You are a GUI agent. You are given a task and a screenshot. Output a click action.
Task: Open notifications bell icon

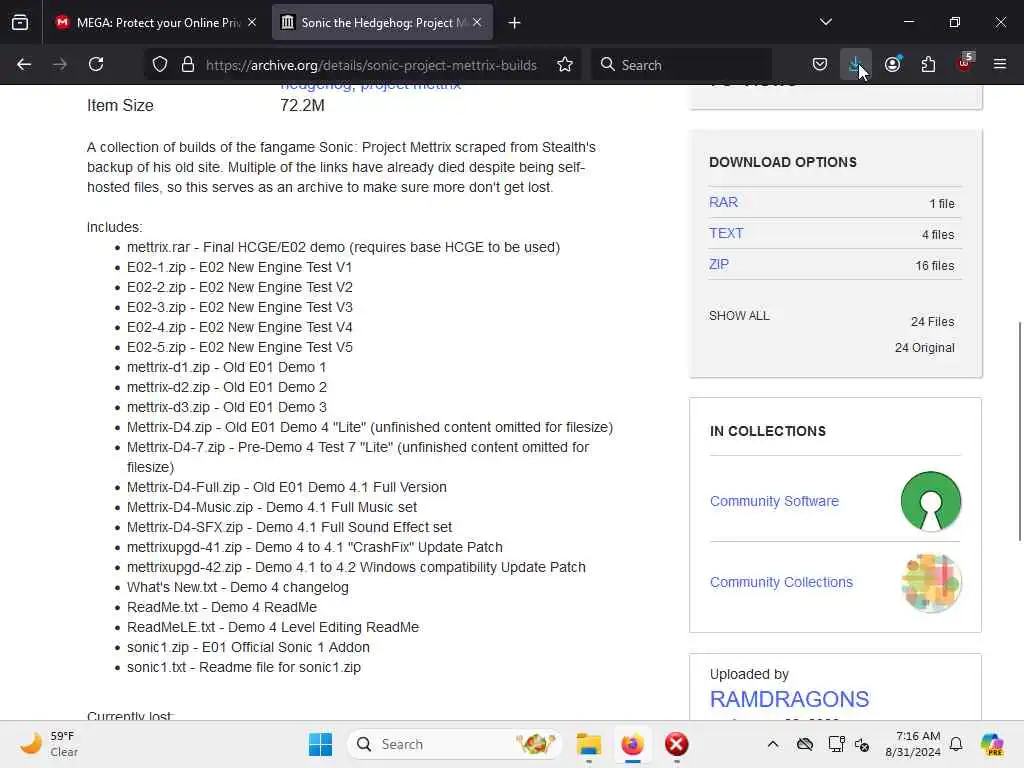click(956, 744)
